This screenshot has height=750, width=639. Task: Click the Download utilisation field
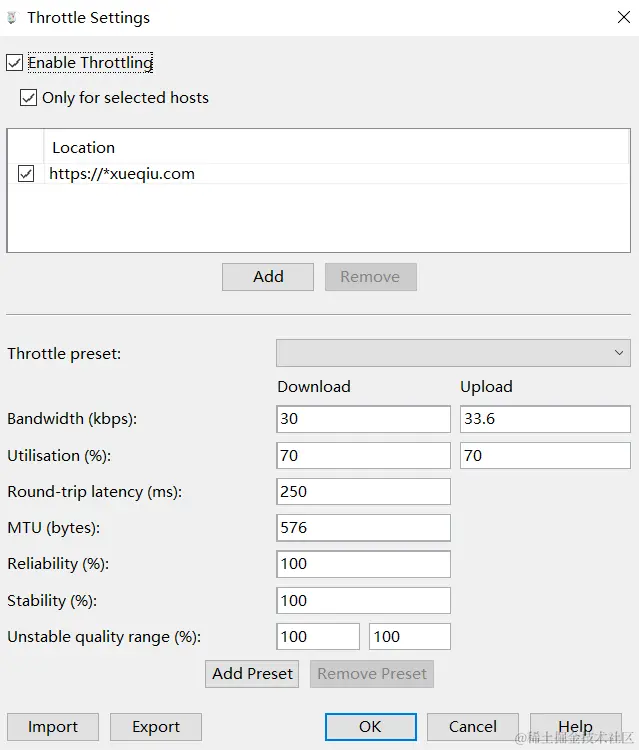click(x=363, y=455)
